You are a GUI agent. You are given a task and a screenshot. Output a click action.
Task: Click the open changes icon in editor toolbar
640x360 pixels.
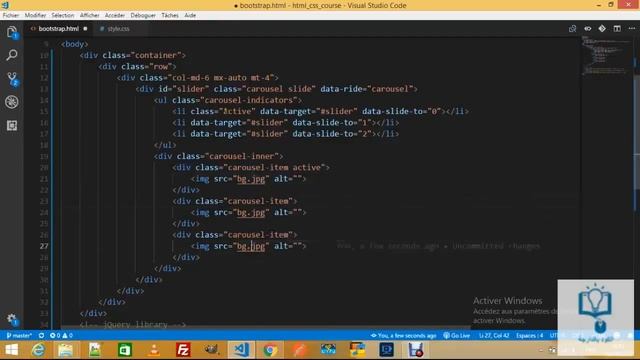[x=572, y=29]
